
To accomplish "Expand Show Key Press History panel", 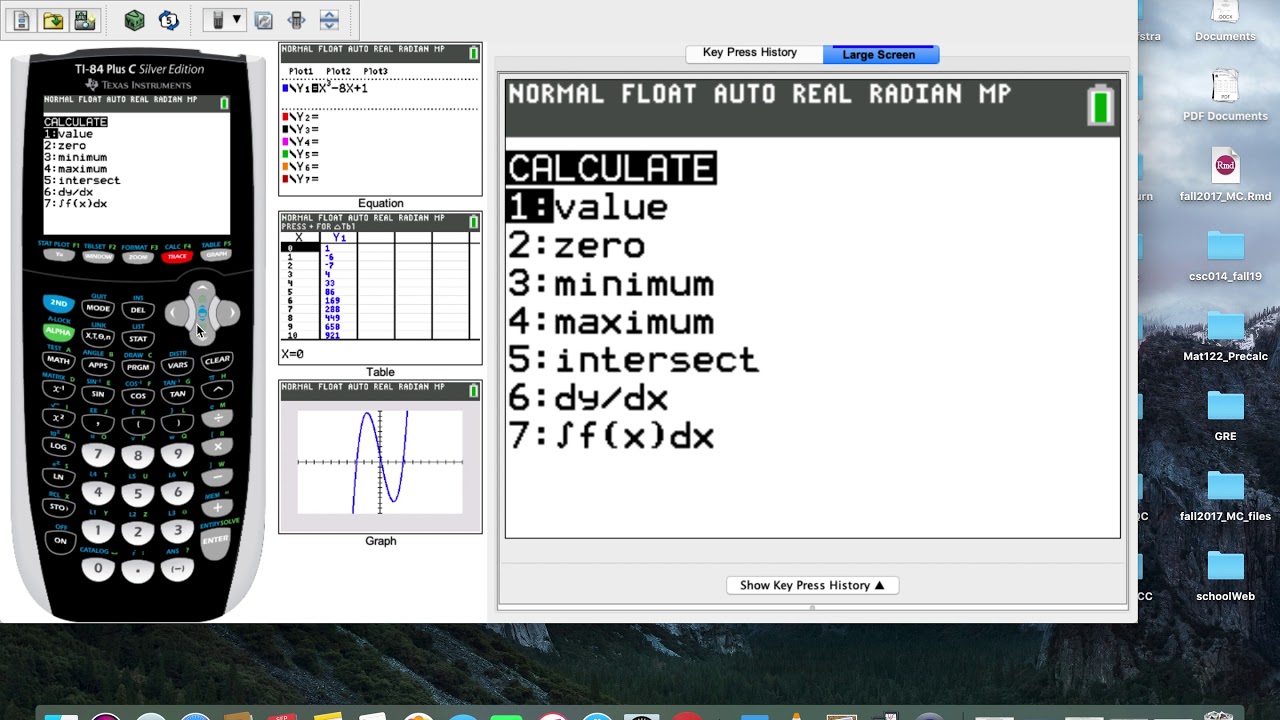I will click(812, 585).
